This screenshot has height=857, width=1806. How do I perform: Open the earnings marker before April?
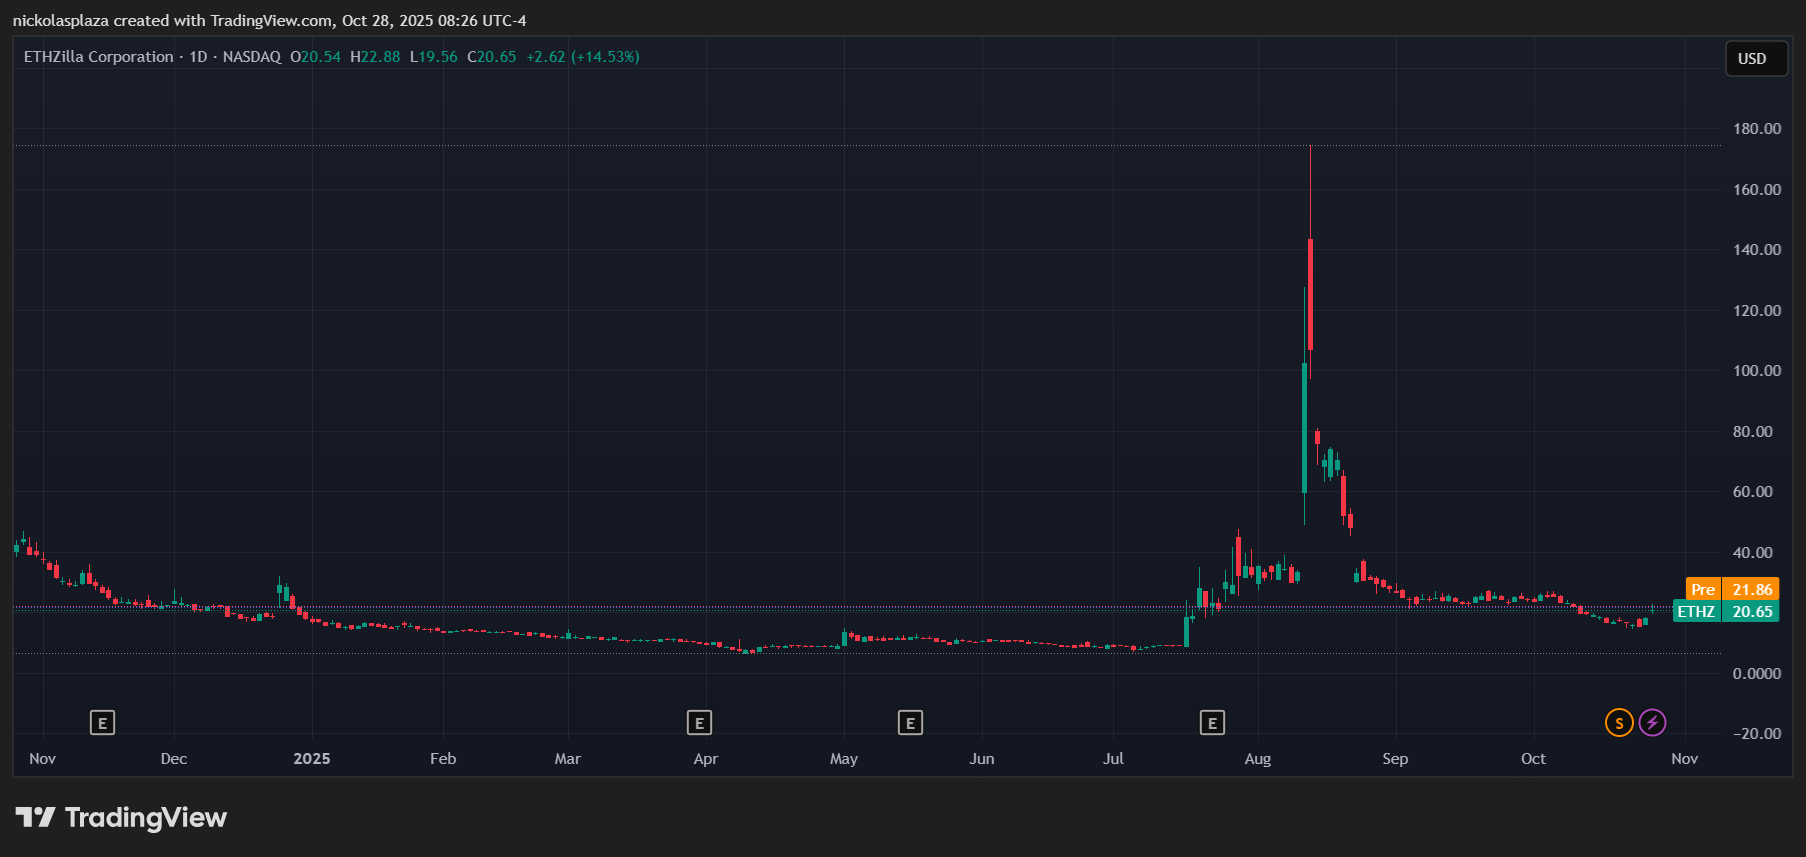699,722
